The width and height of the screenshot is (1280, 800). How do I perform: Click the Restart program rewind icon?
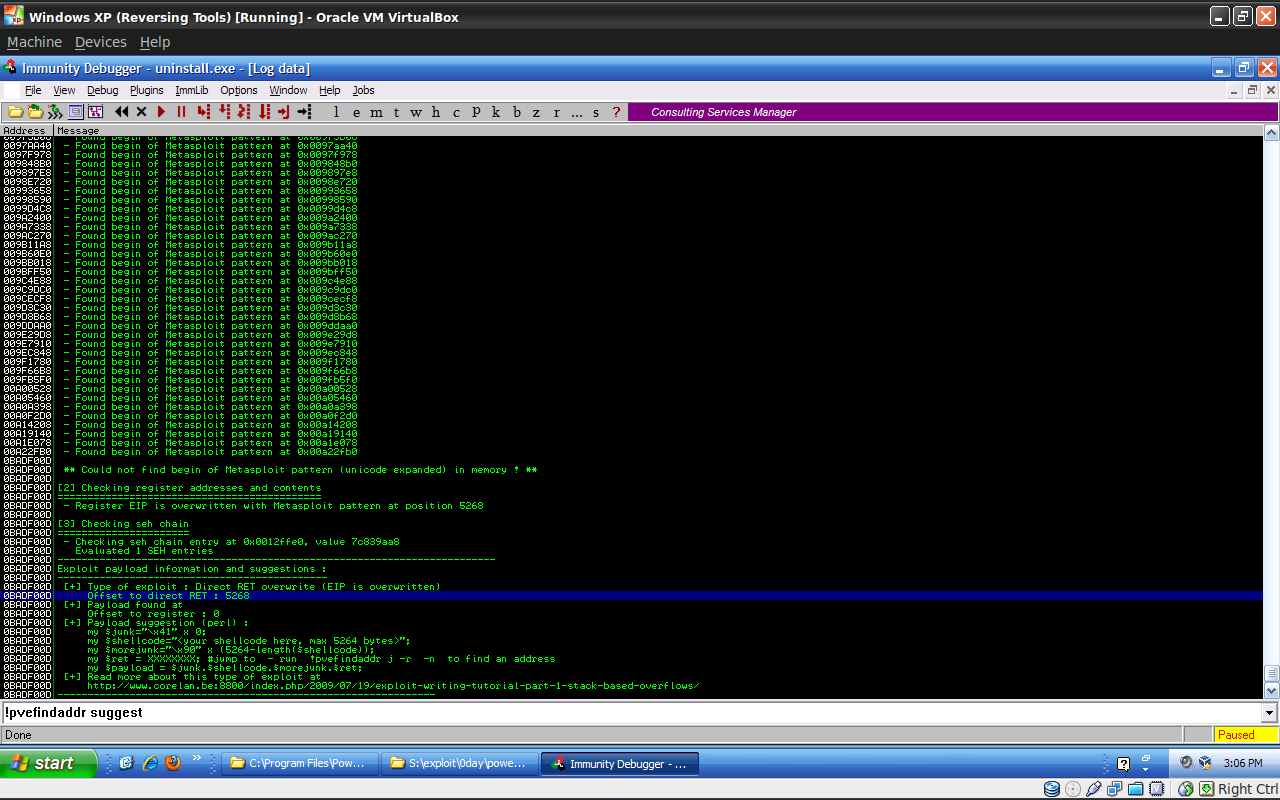coord(122,112)
